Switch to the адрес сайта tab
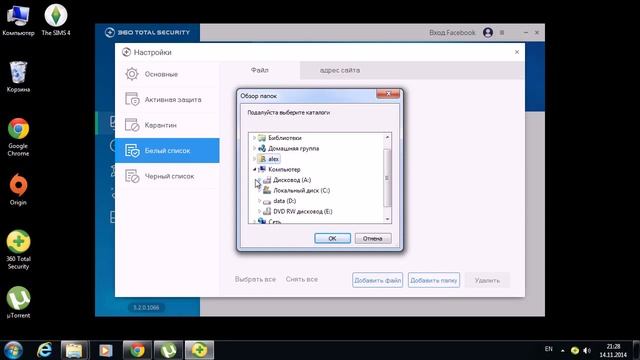 pyautogui.click(x=340, y=70)
